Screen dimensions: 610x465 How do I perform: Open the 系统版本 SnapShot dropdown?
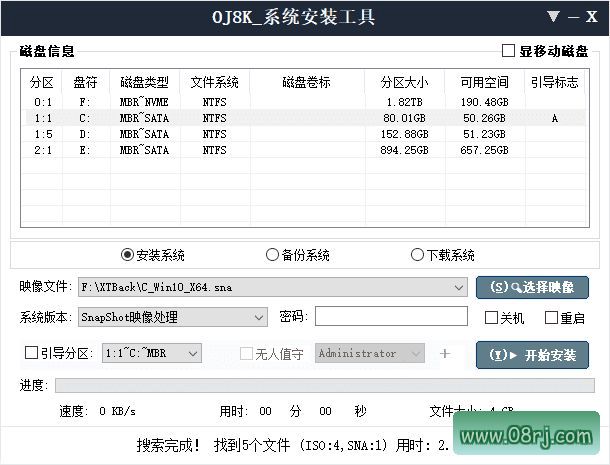259,317
